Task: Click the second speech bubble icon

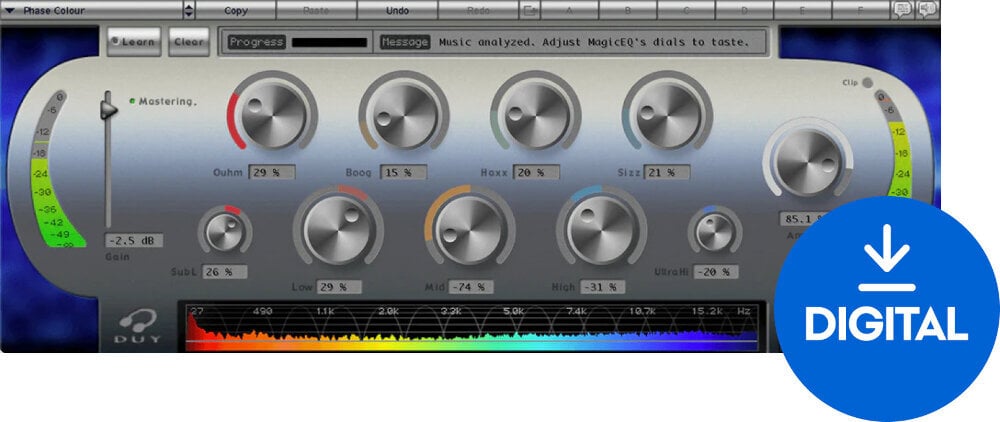Action: pyautogui.click(x=925, y=10)
